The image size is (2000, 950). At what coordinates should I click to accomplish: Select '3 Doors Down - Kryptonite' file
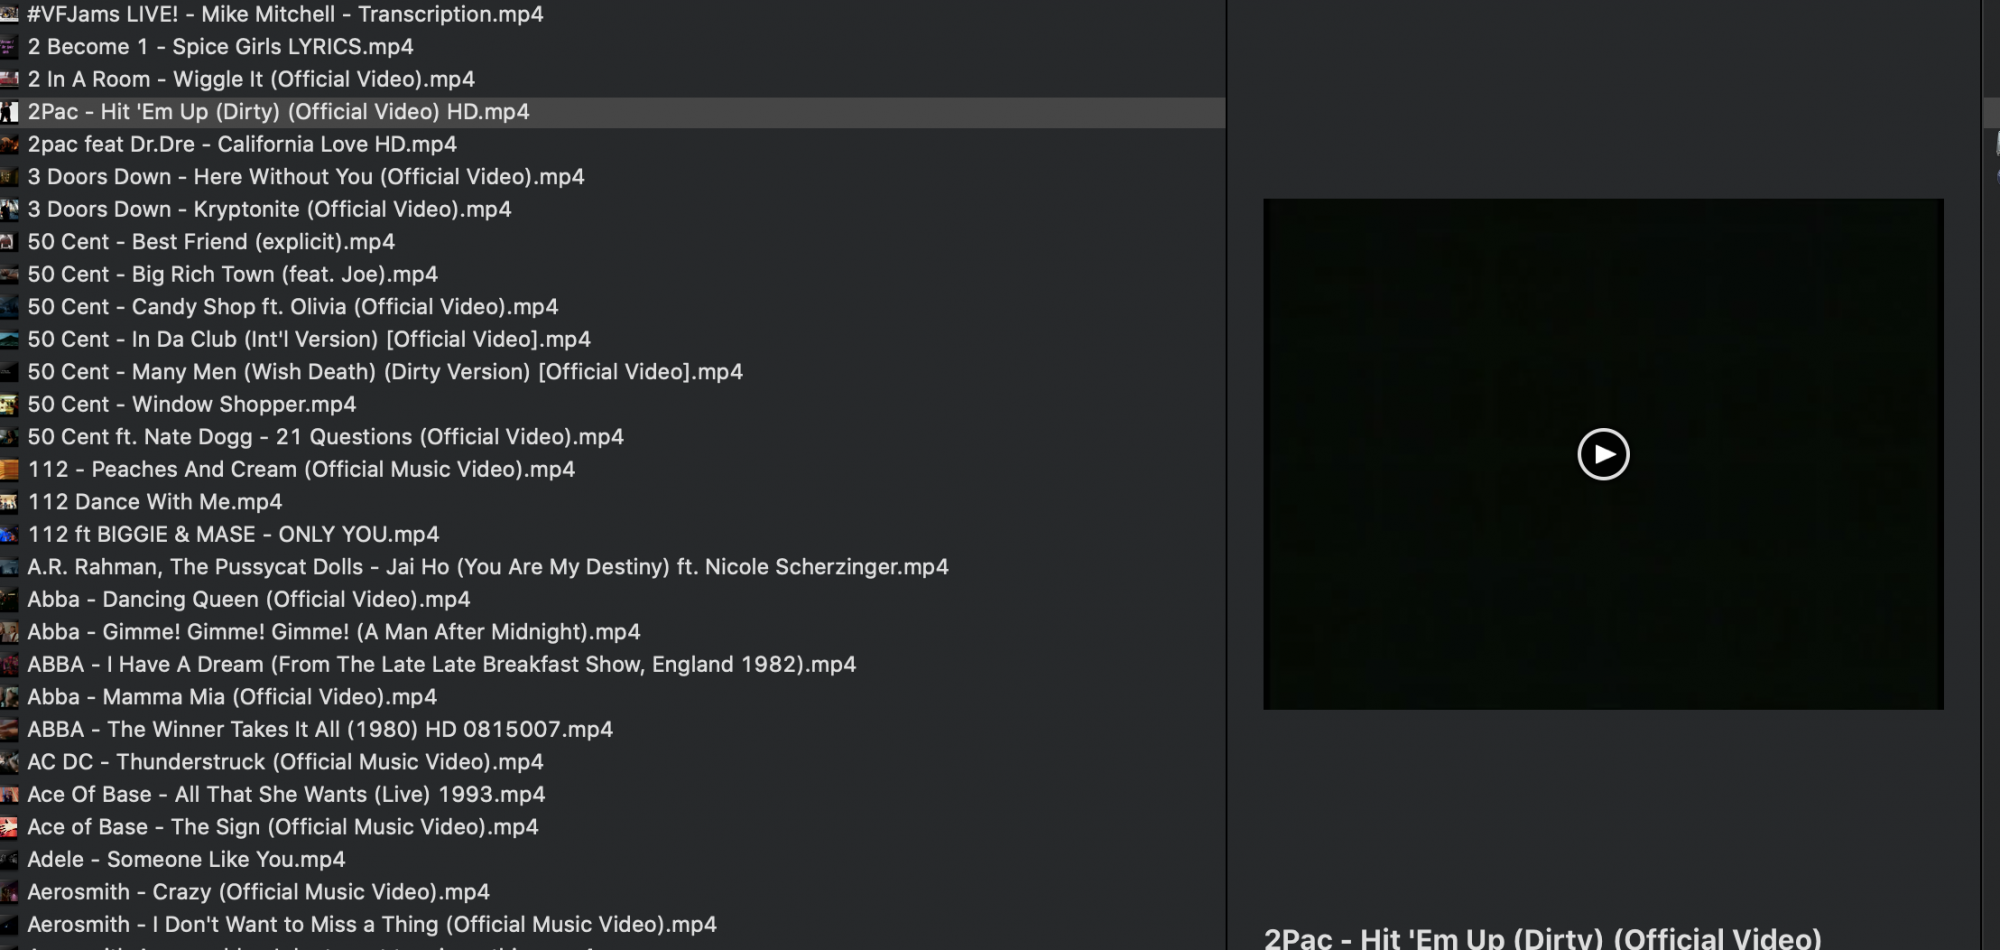pyautogui.click(x=269, y=209)
